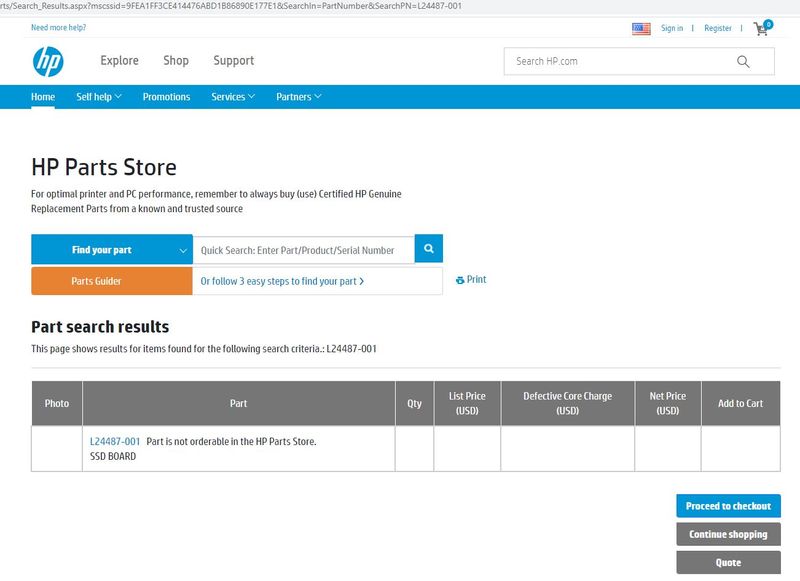The height and width of the screenshot is (581, 800).
Task: Click the US flag country selector
Action: point(641,29)
